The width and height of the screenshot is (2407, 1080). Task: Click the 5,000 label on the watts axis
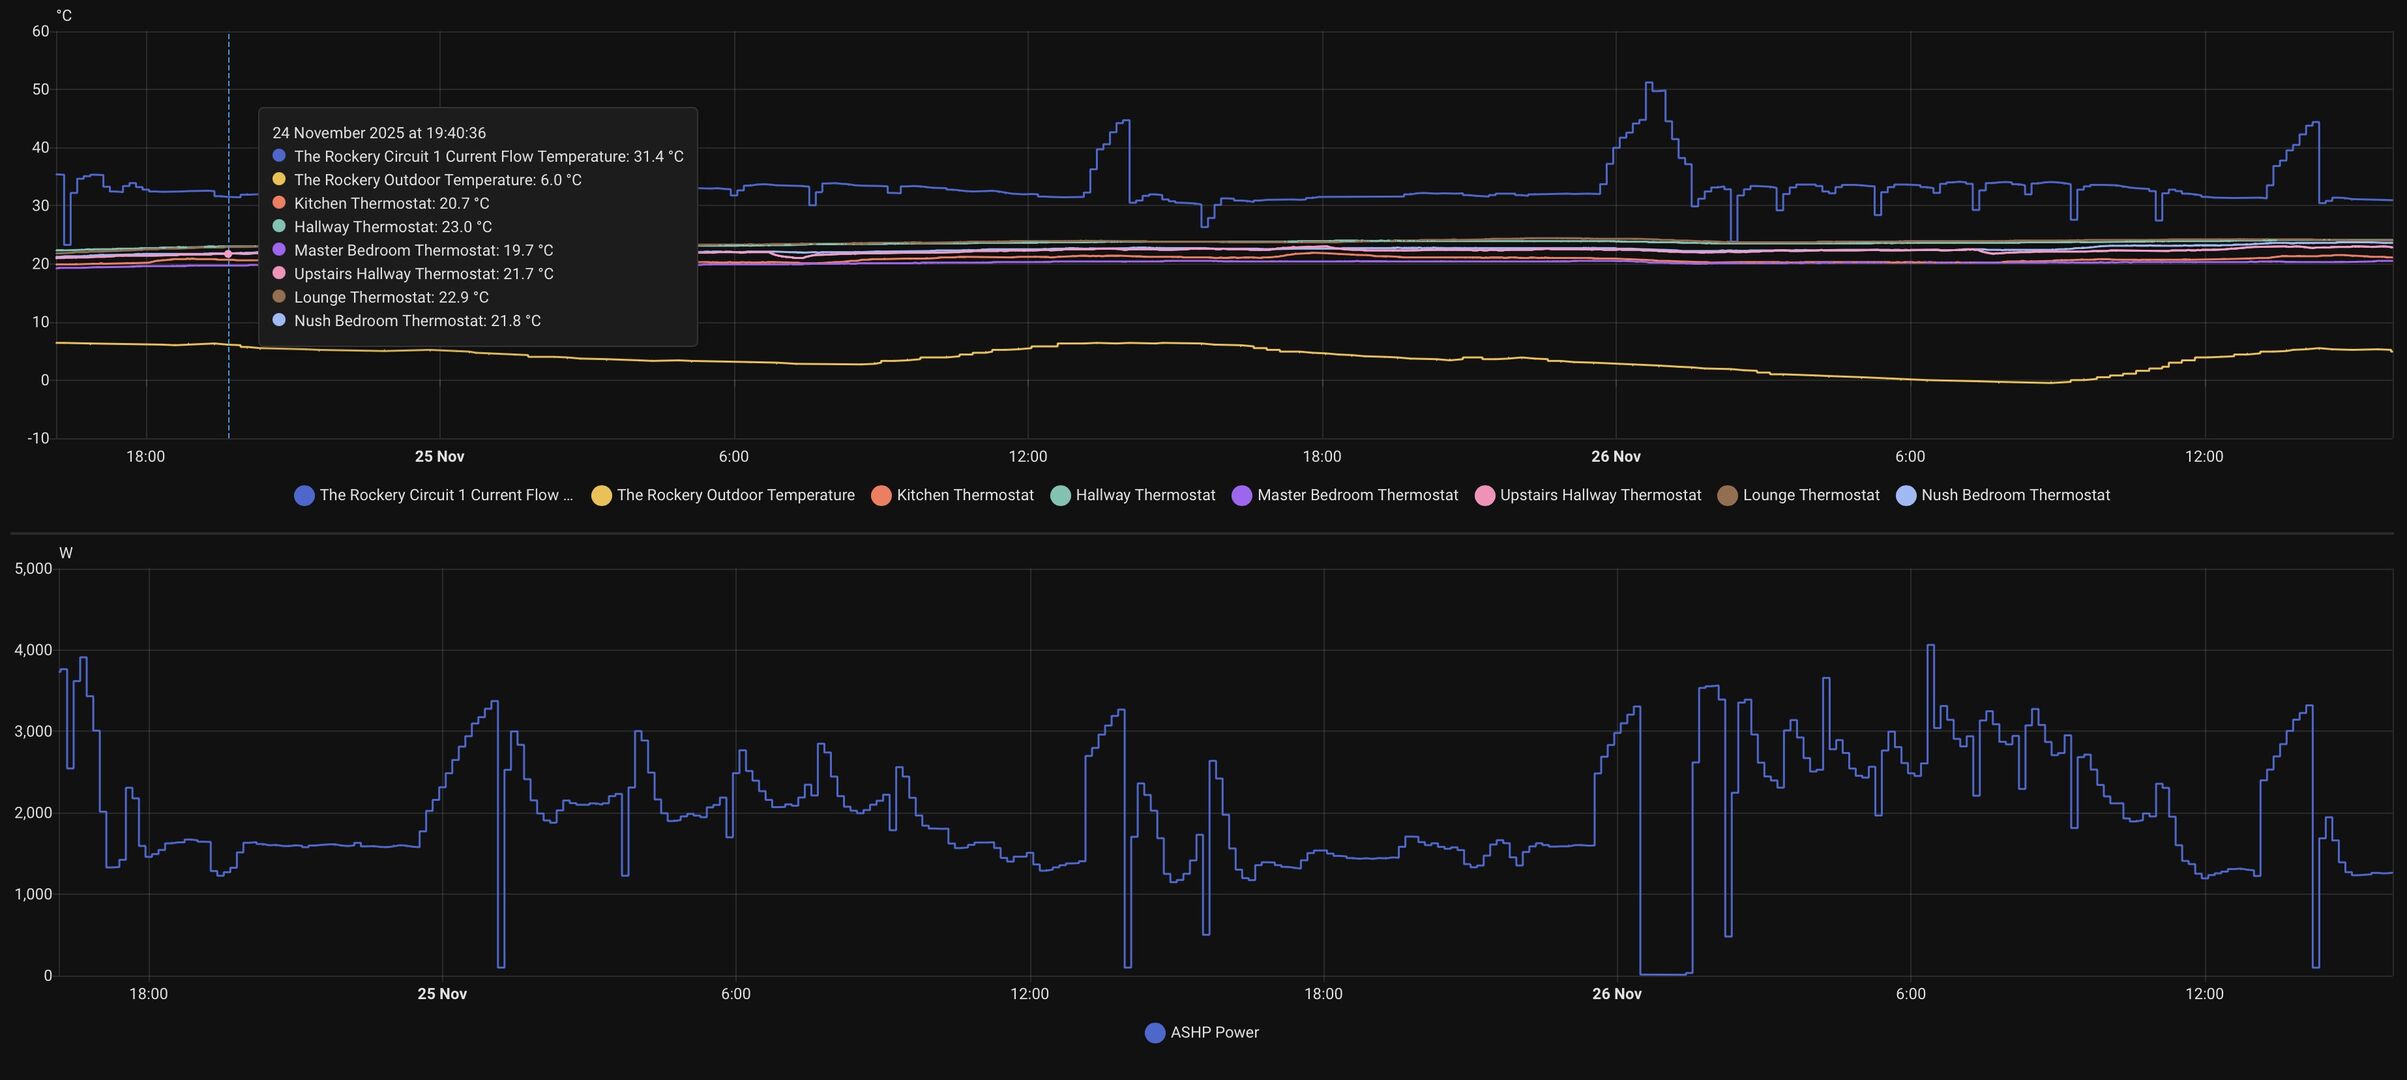click(x=33, y=569)
